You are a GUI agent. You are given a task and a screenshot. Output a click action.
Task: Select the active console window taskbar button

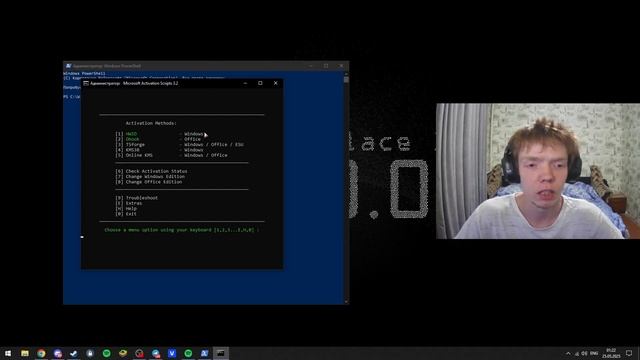221,353
